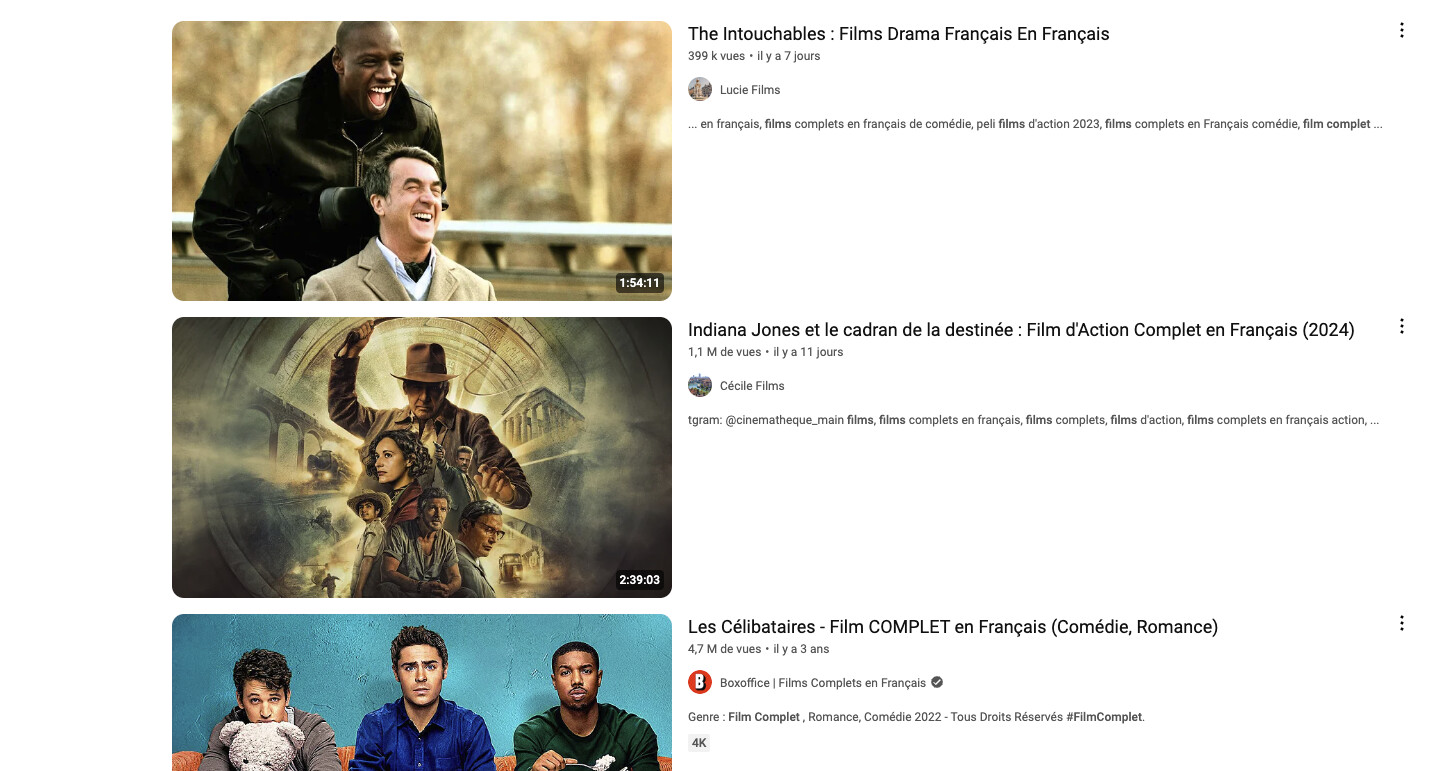Click Cécile Films channel avatar
This screenshot has height=771, width=1454.
(700, 385)
